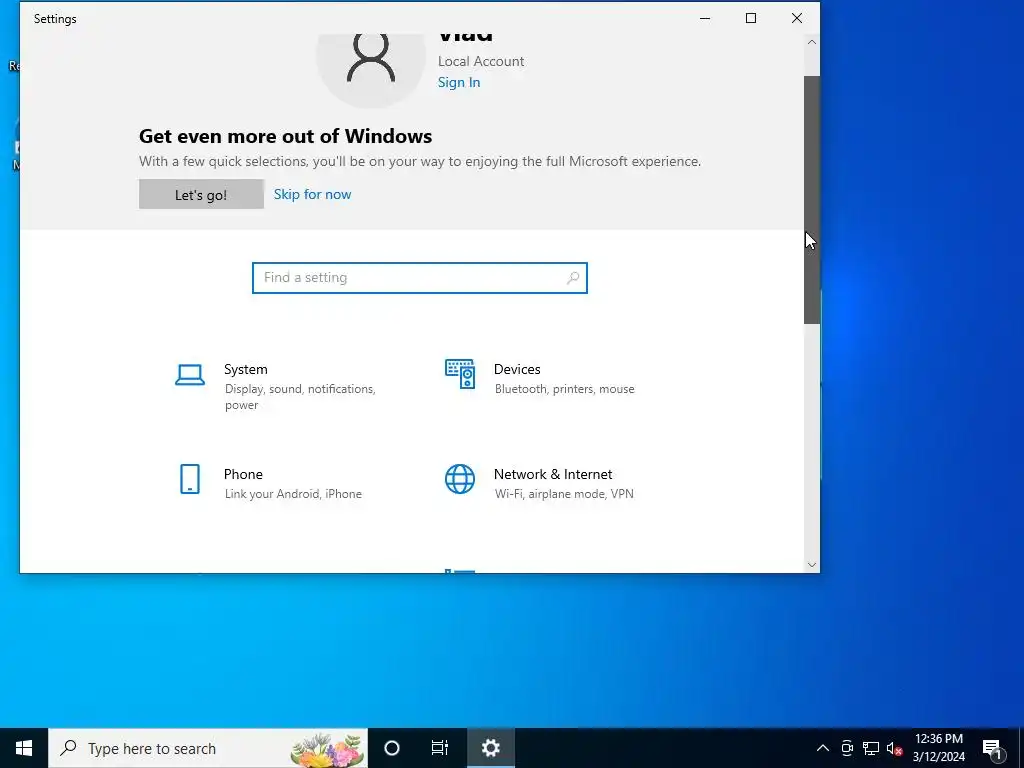1024x768 pixels.
Task: Click 'Bluetooth, printers, mouse' description
Action: 564,389
